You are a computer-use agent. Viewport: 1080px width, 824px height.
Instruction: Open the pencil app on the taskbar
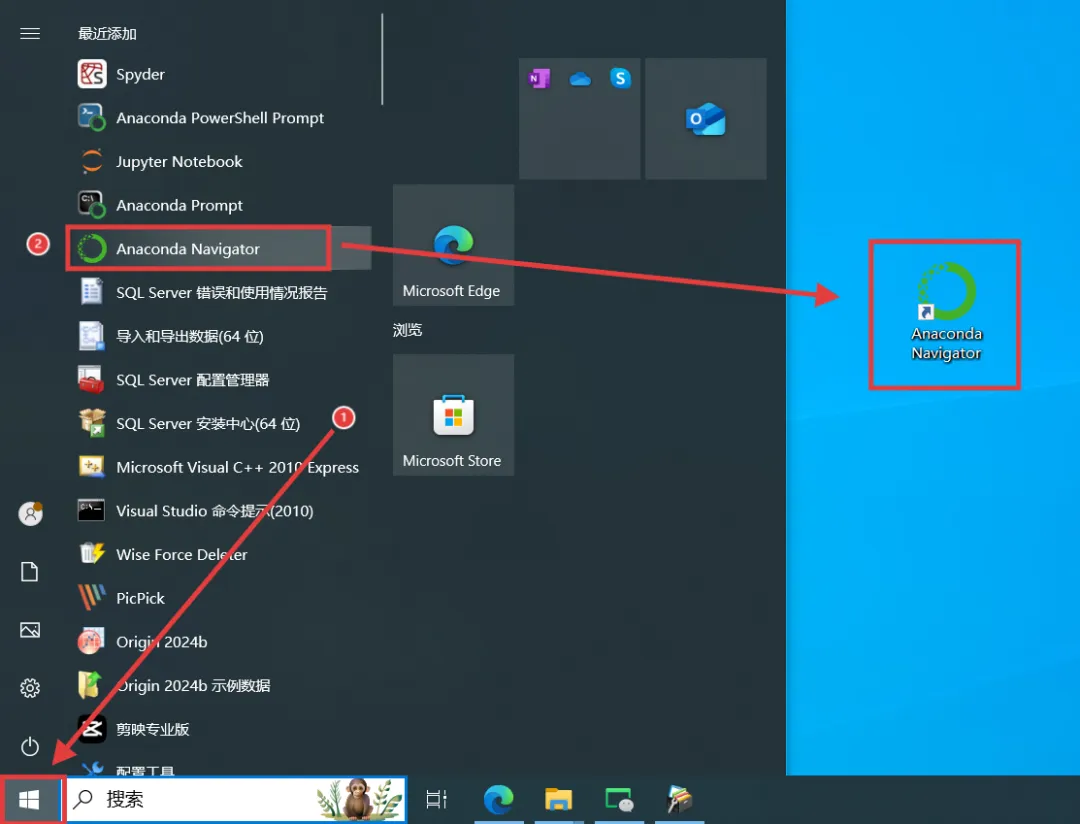click(x=679, y=799)
